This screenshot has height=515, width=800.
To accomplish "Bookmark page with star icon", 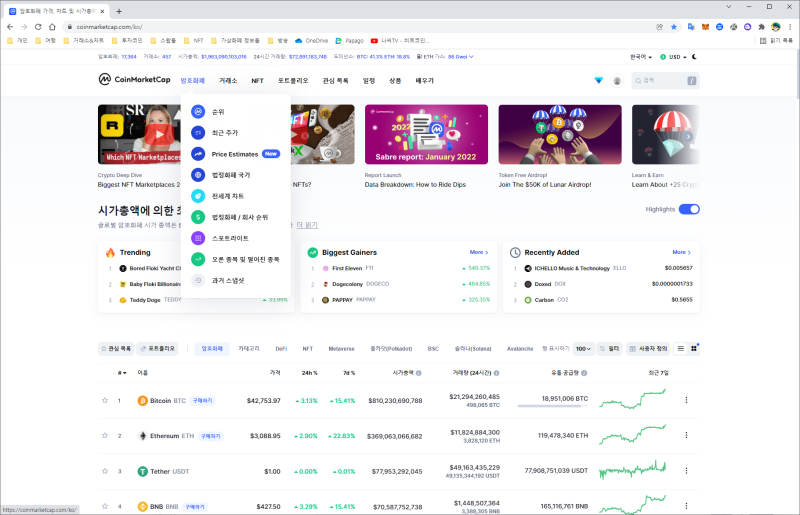I will [x=674, y=27].
